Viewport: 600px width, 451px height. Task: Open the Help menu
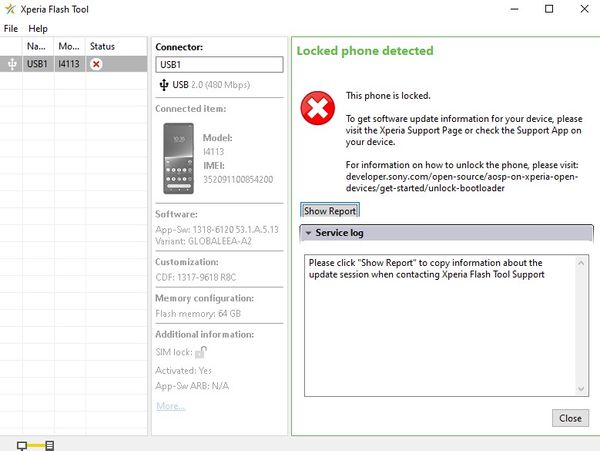(38, 29)
